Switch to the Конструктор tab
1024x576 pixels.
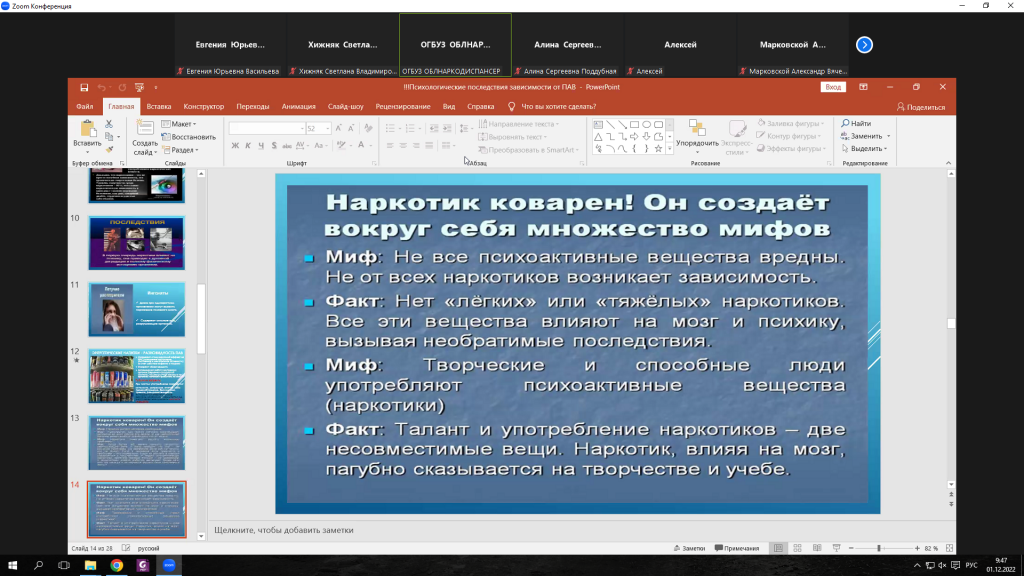pyautogui.click(x=204, y=106)
